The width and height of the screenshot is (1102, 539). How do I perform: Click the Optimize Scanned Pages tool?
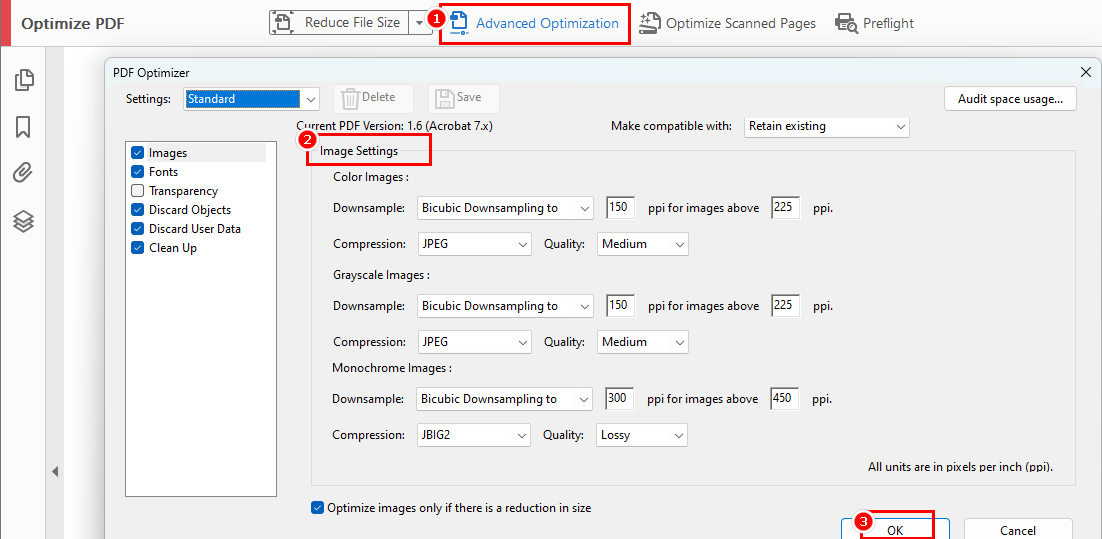728,23
